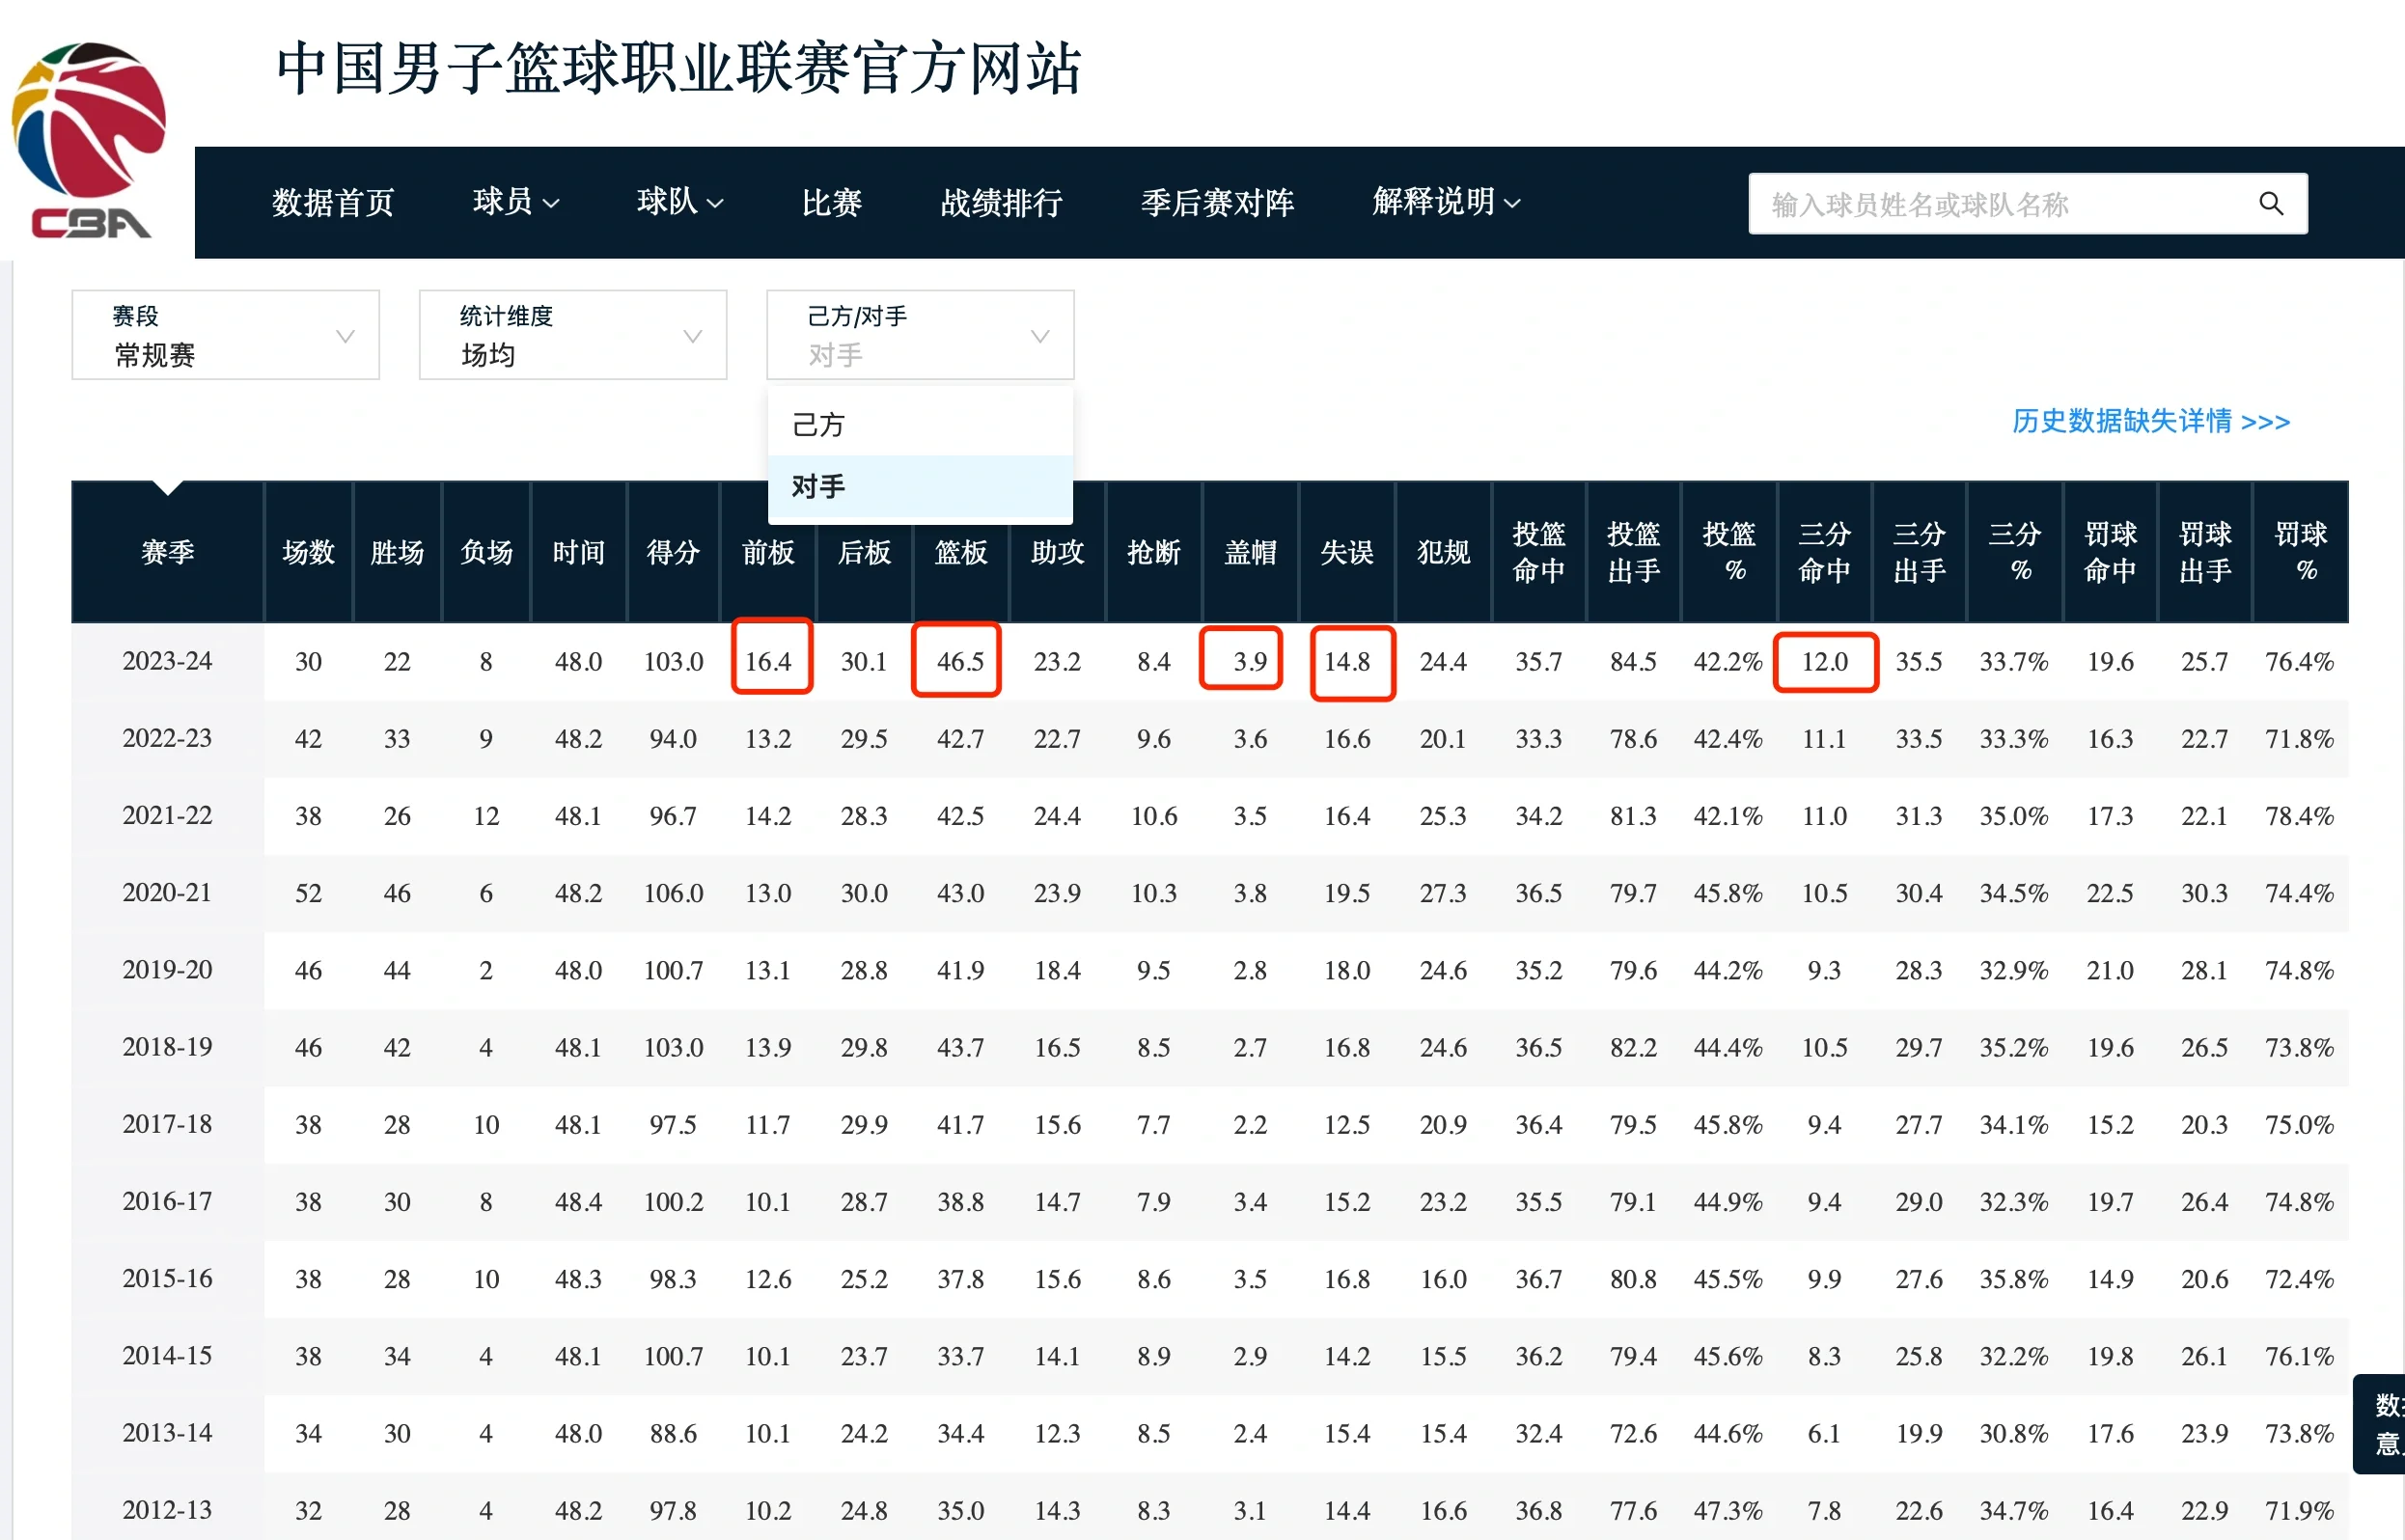Click the CBA logo
Viewport: 2405px width, 1540px height.
(x=88, y=135)
